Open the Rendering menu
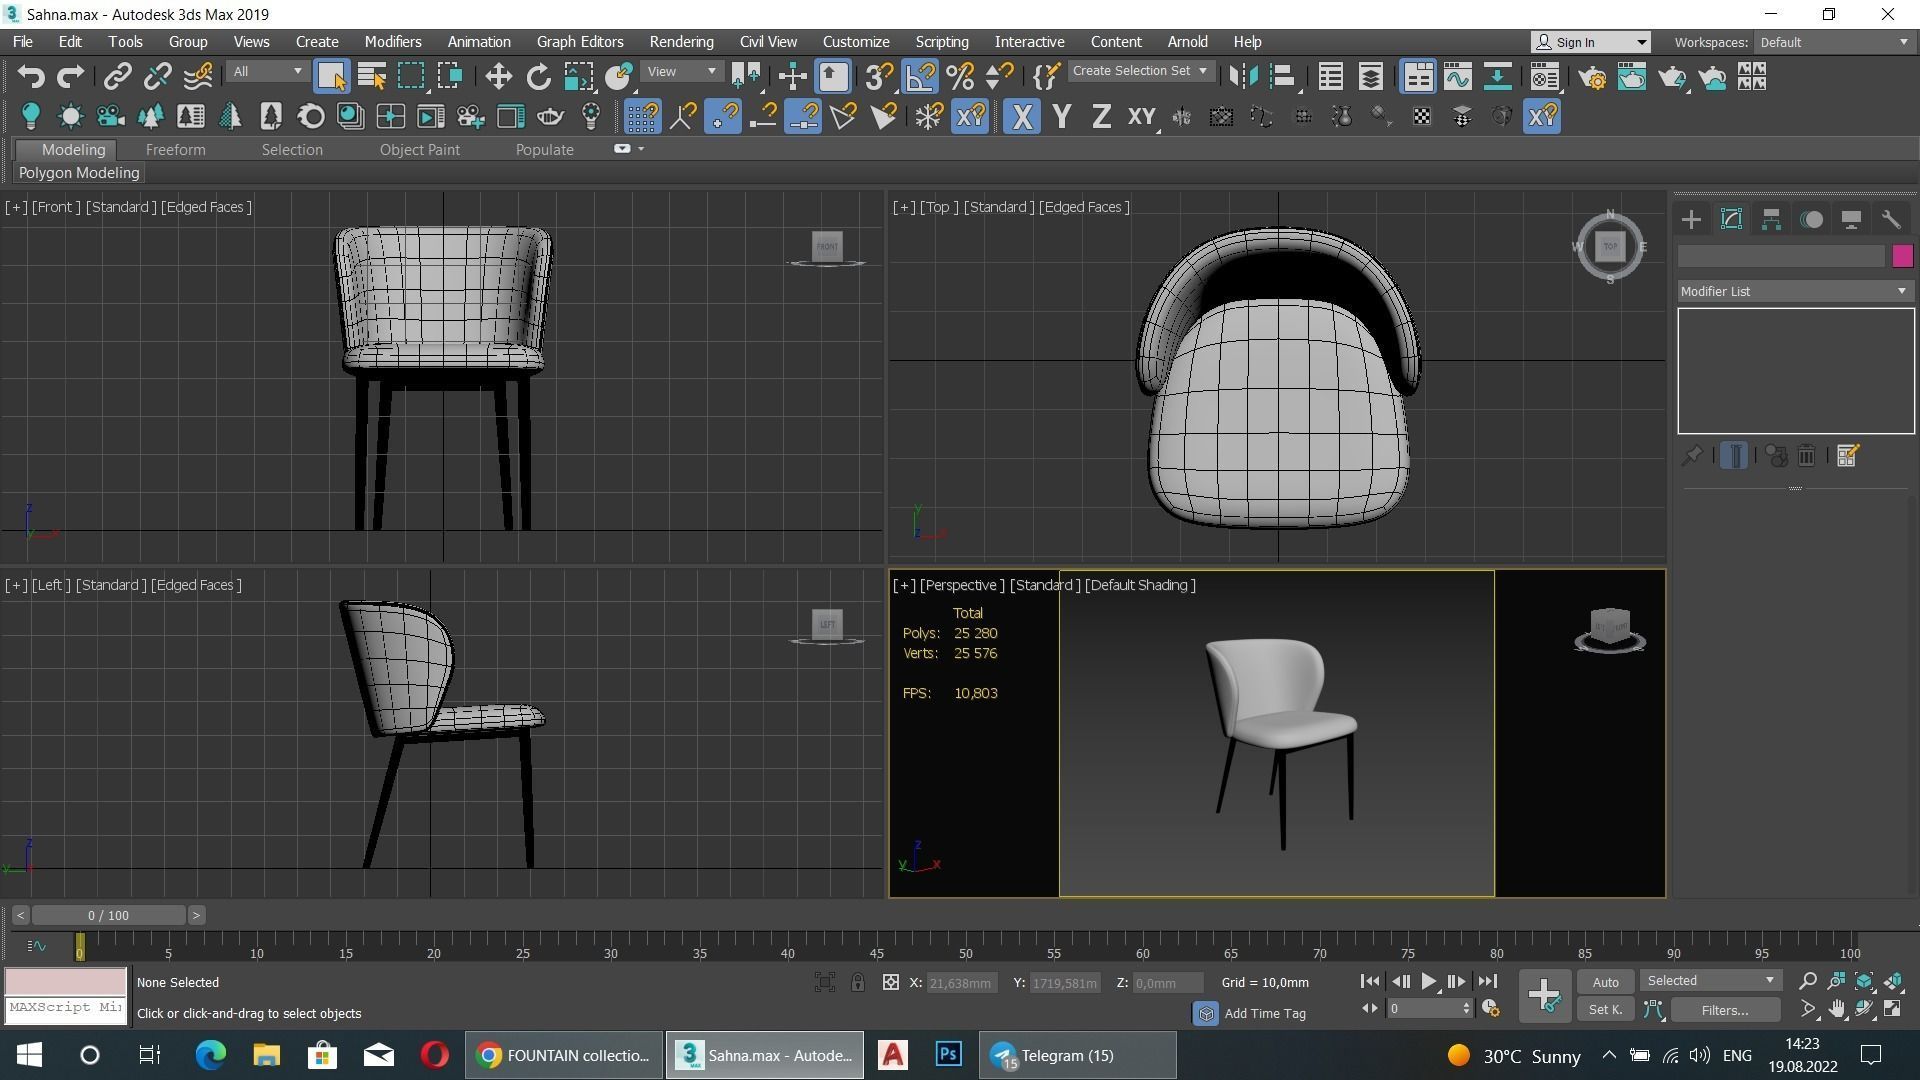The image size is (1920, 1080). [681, 42]
